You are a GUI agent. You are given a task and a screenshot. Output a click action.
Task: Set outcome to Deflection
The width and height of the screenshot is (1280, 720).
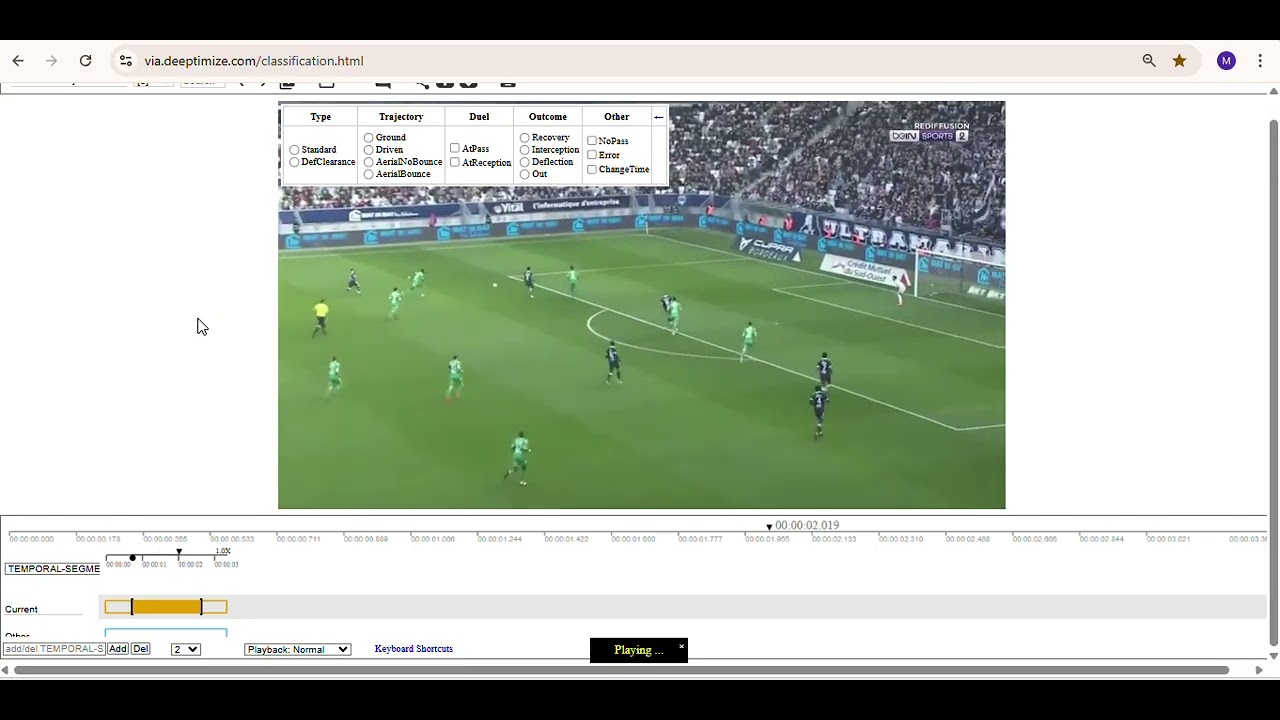pyautogui.click(x=524, y=162)
